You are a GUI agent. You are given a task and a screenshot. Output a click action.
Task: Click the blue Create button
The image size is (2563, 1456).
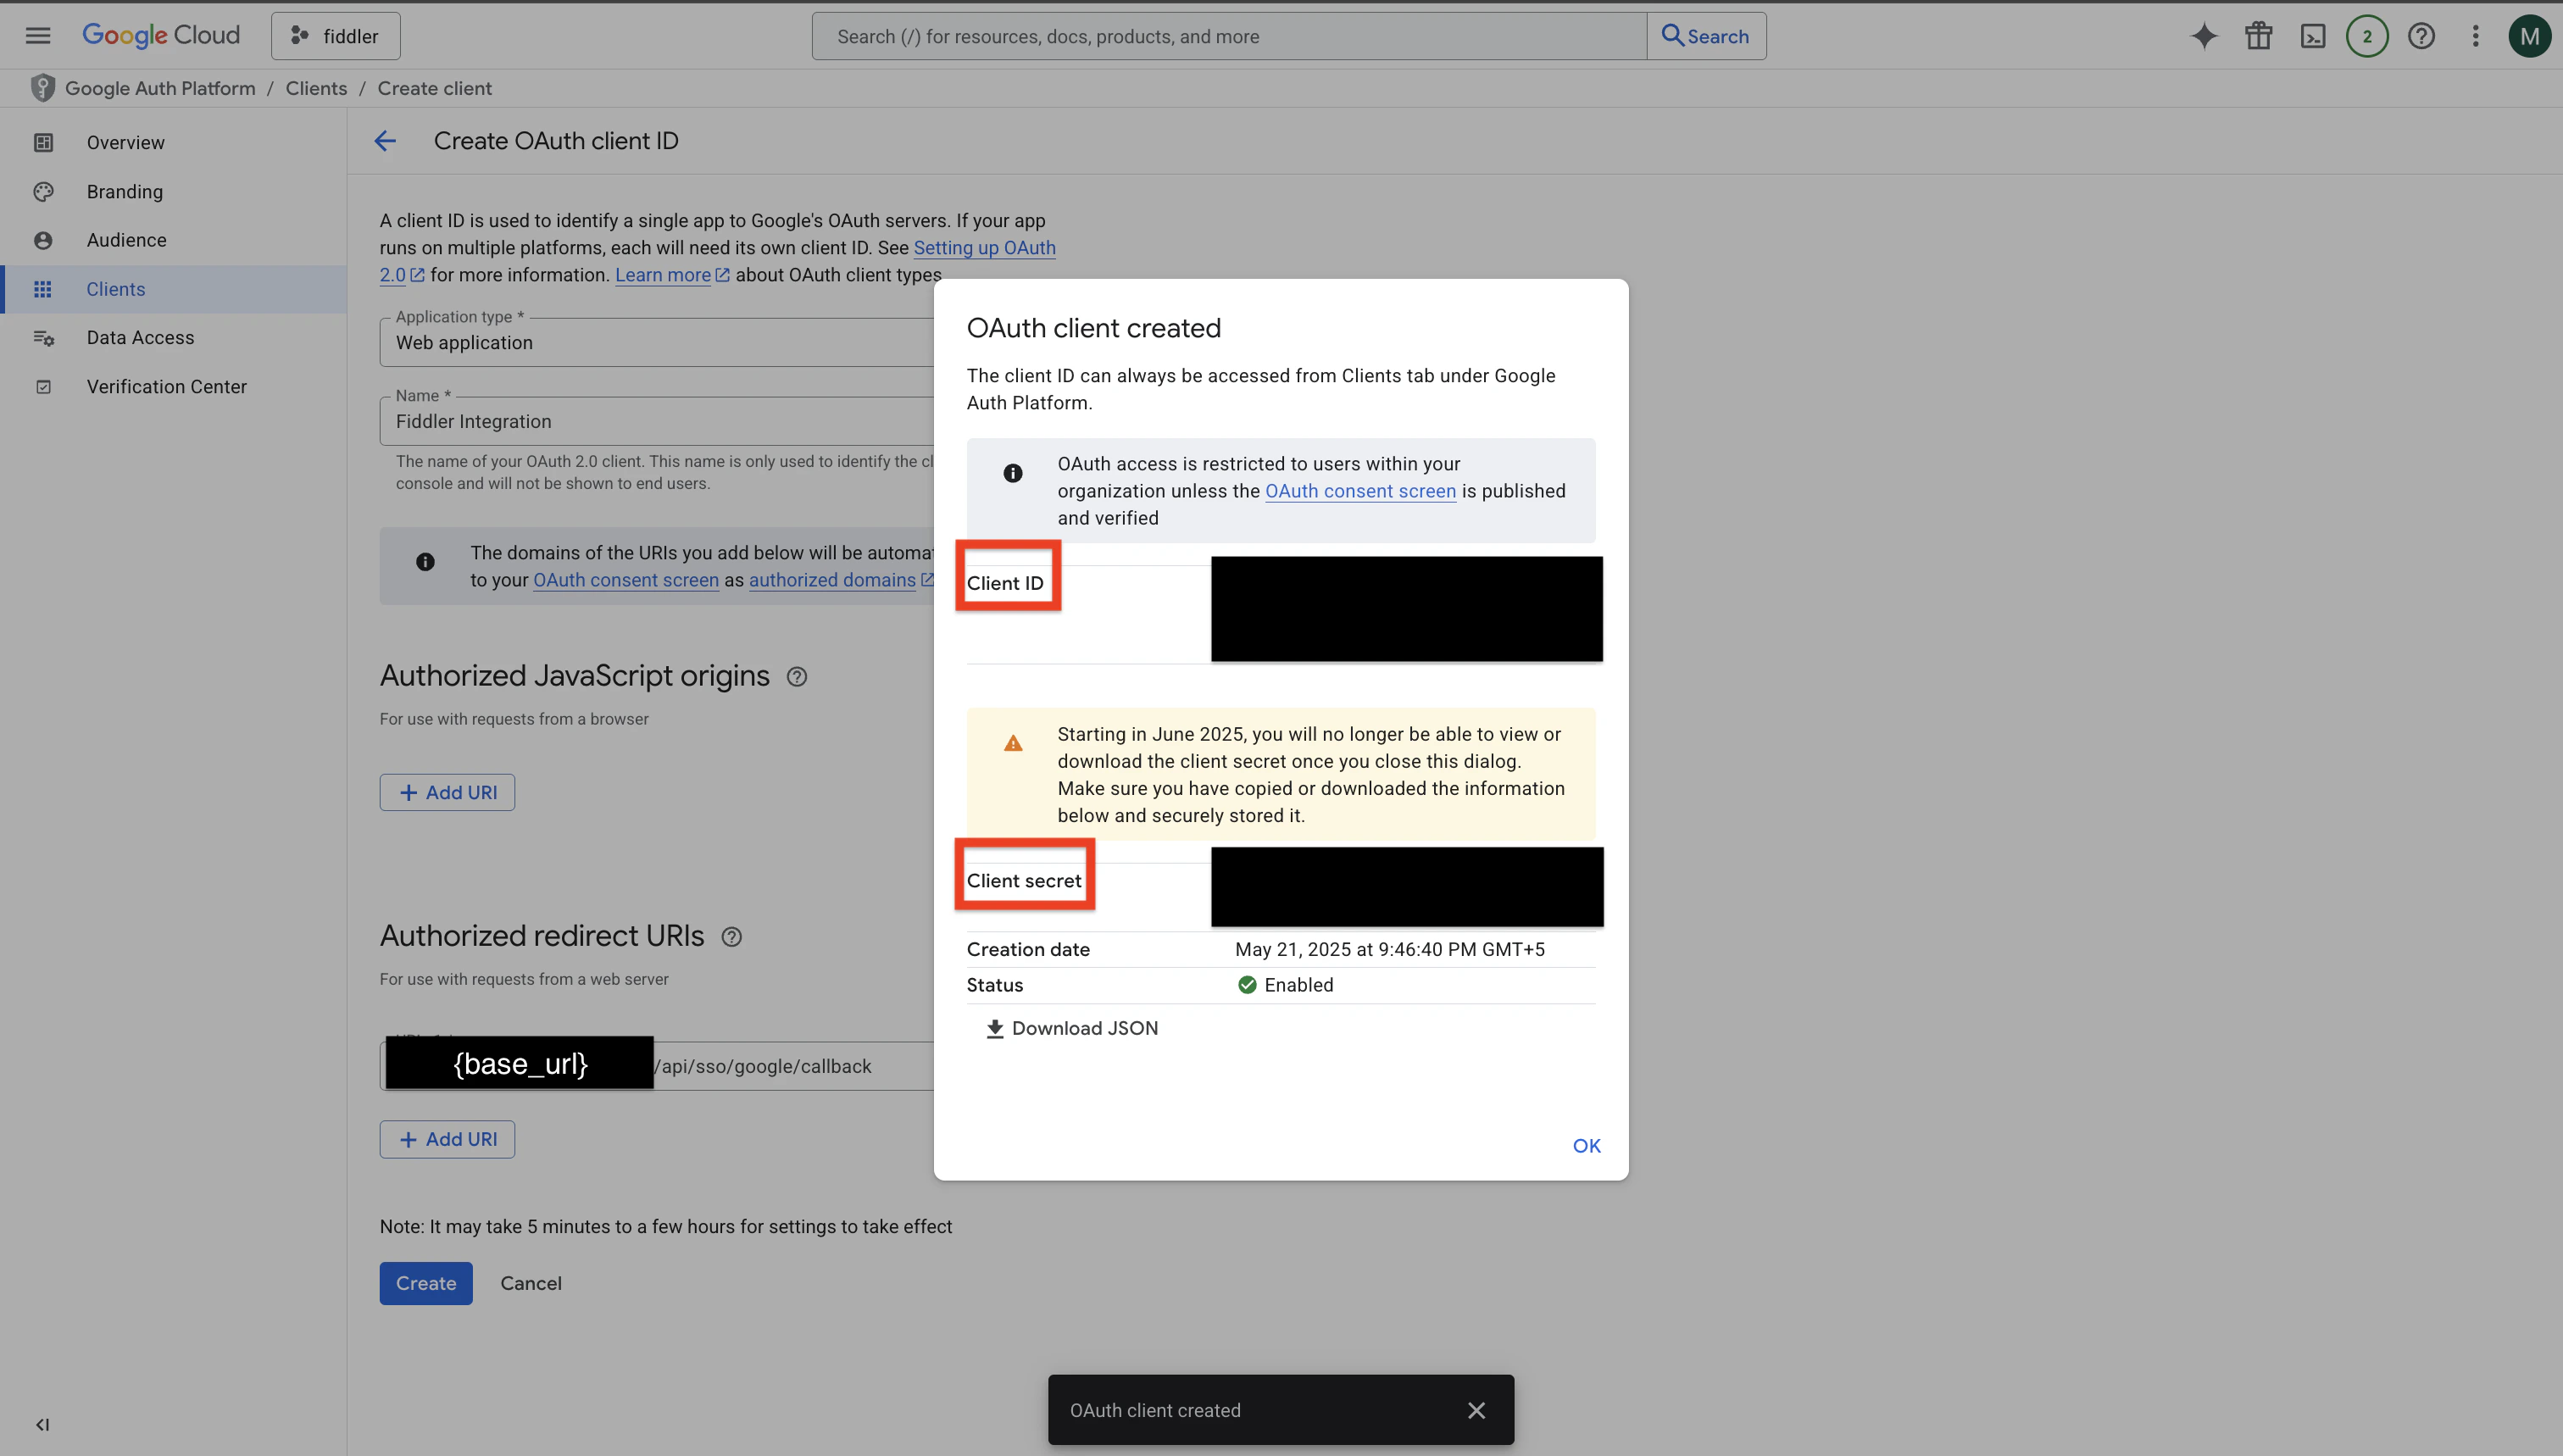[426, 1284]
